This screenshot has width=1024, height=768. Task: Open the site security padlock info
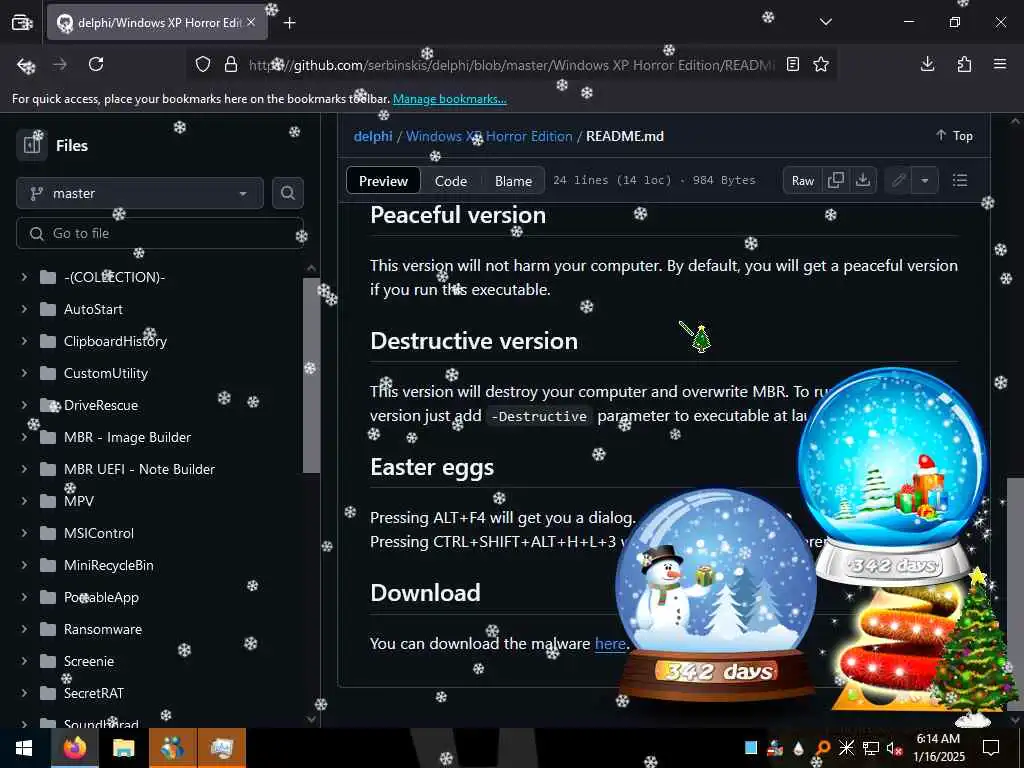click(231, 65)
